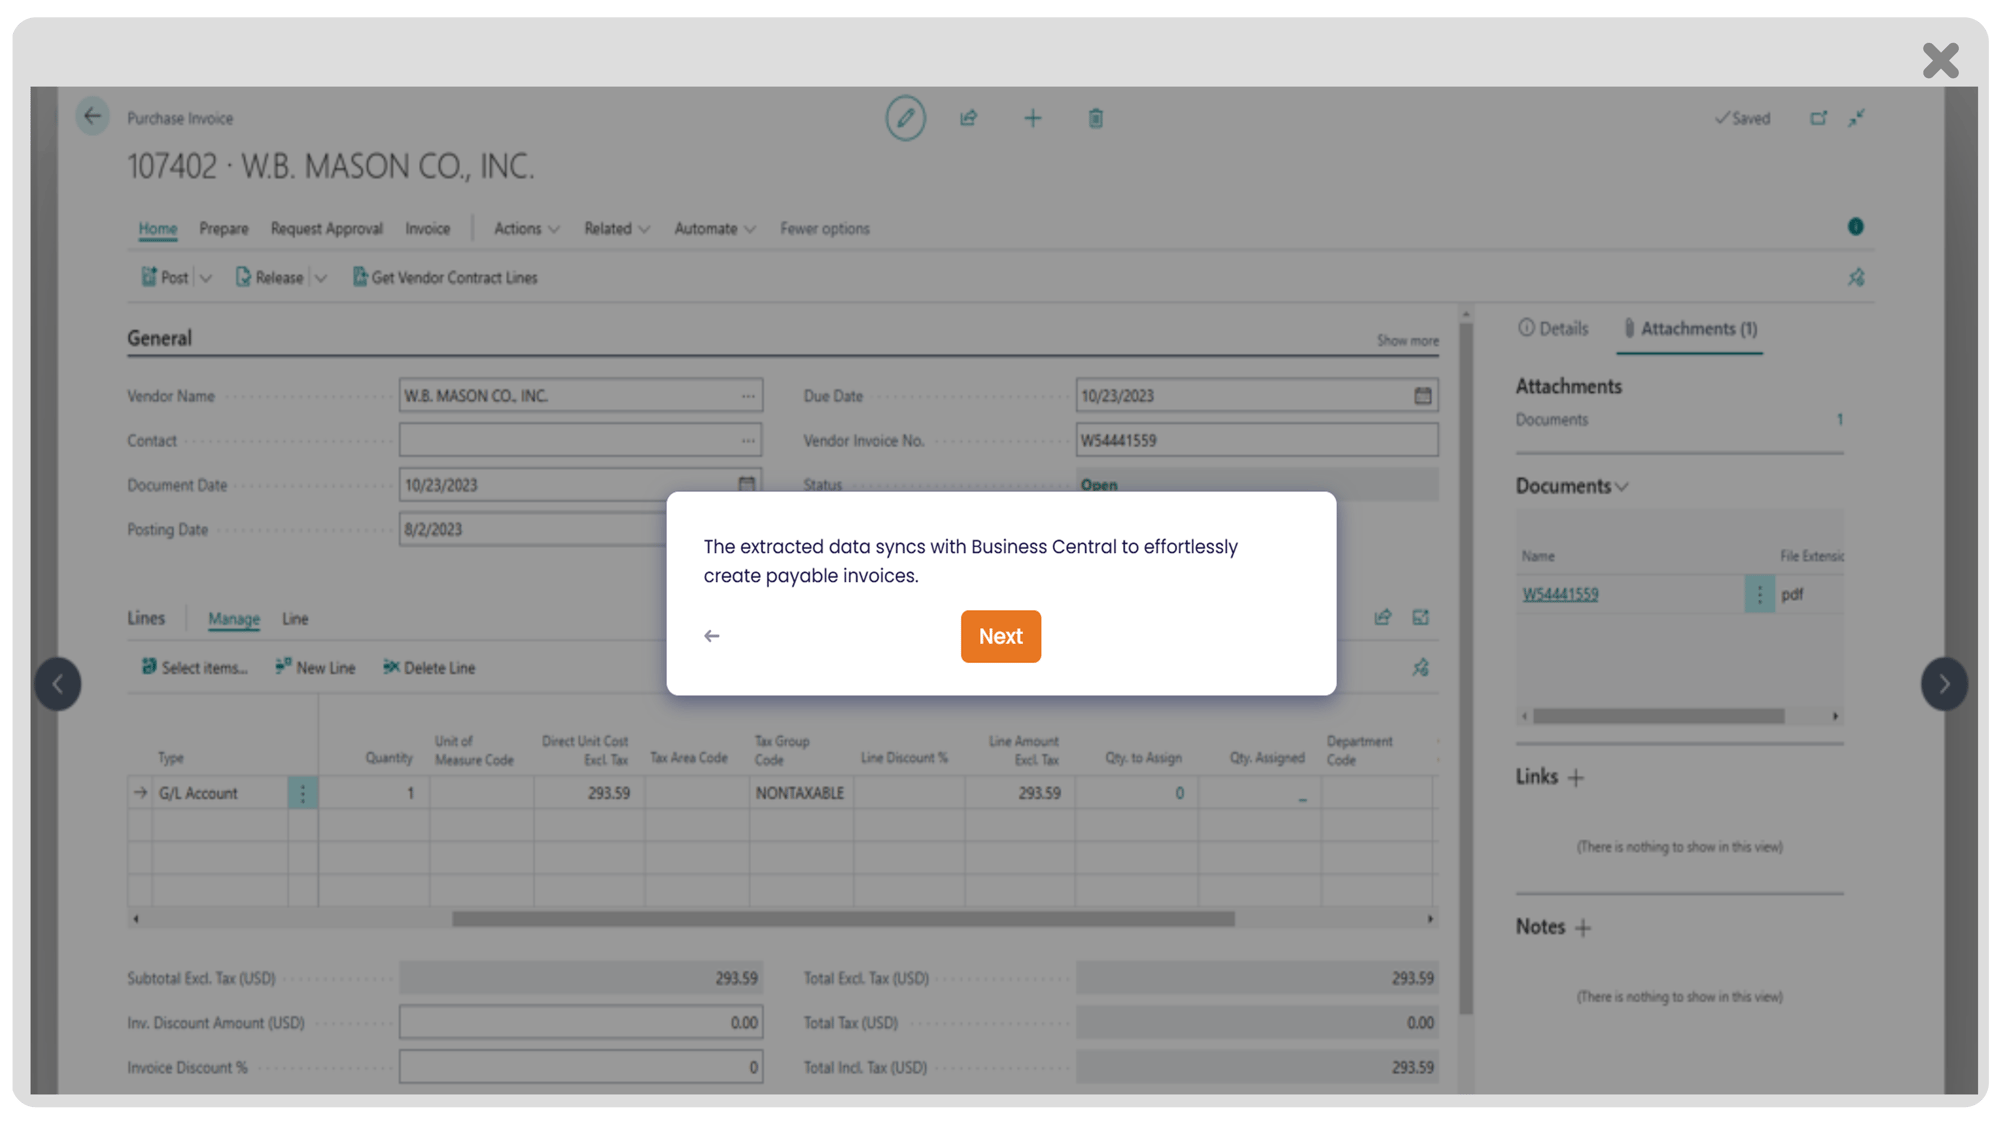
Task: Click the Release action
Action: tap(269, 278)
